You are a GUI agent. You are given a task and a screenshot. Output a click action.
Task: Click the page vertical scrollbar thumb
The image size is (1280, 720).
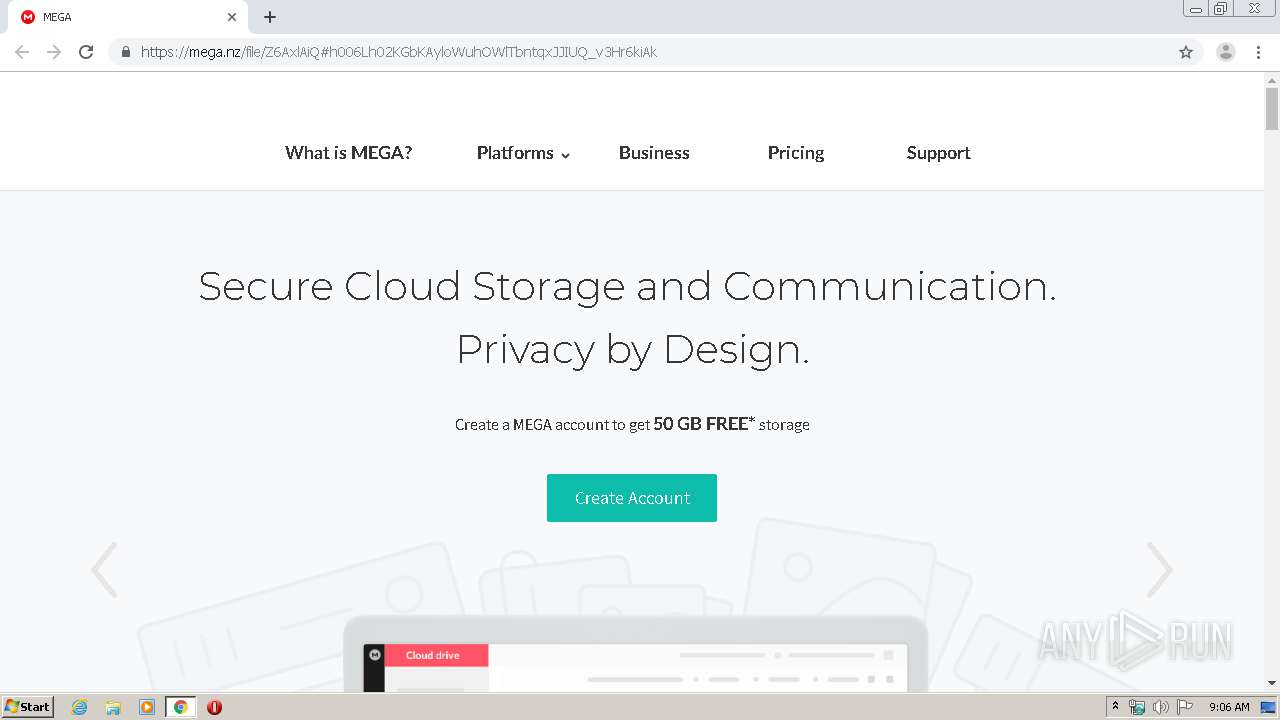1272,109
